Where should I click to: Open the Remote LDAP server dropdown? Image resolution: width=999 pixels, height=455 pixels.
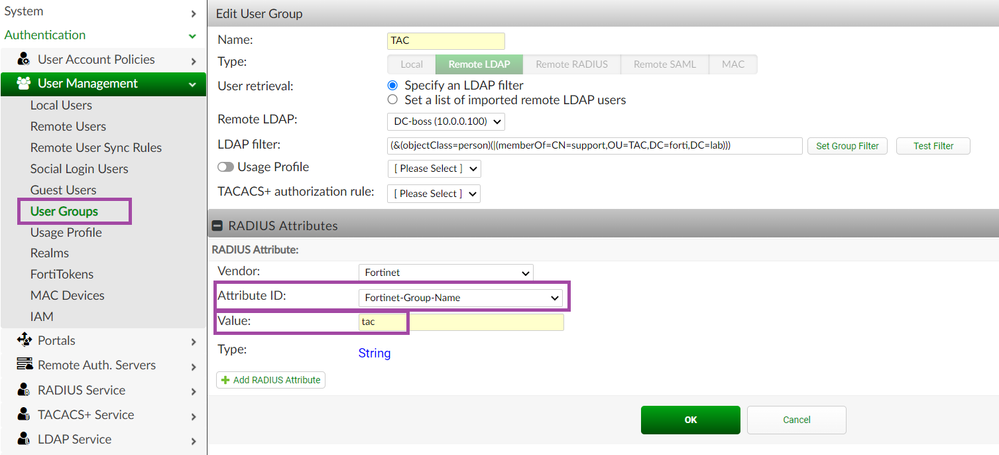[446, 121]
